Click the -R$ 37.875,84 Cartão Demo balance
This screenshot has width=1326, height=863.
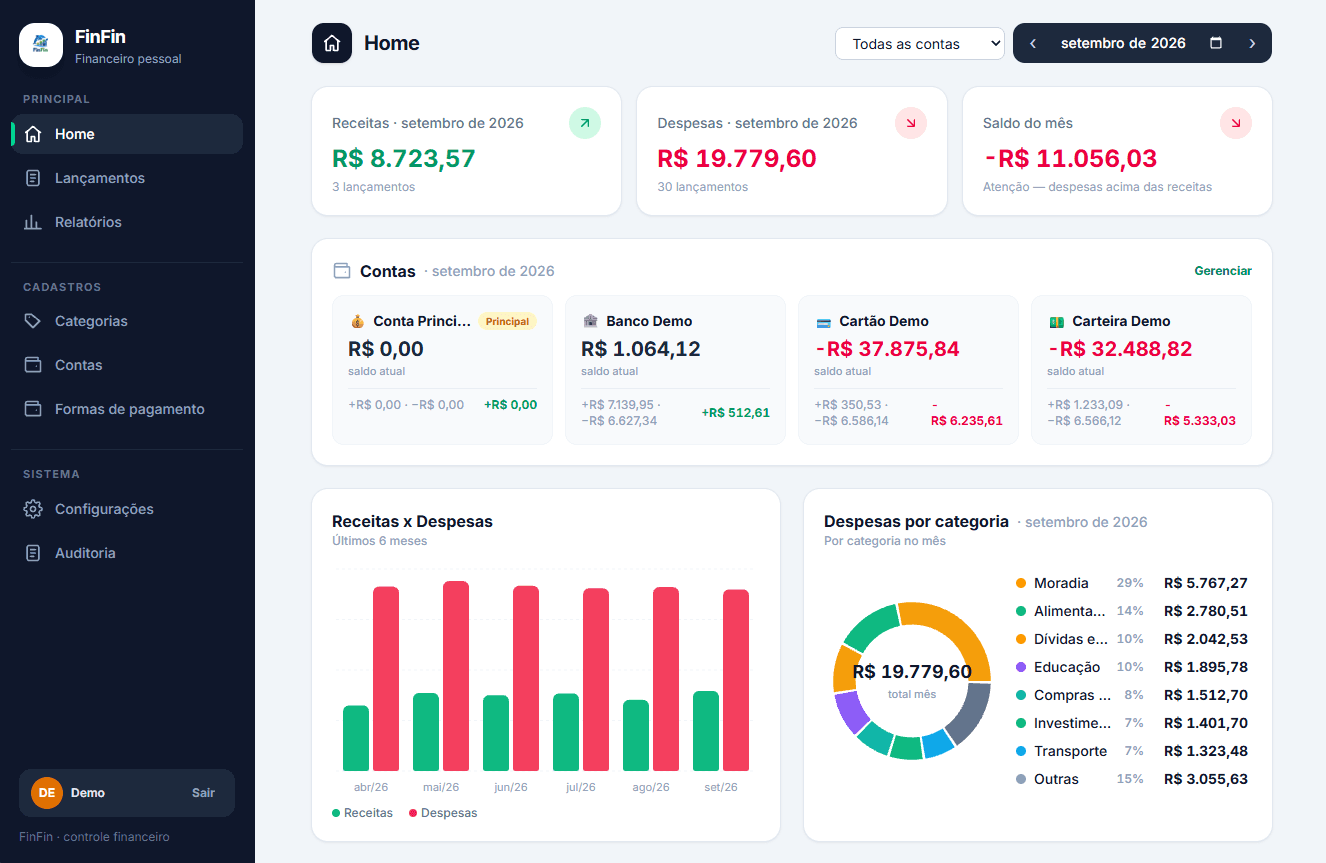[887, 349]
